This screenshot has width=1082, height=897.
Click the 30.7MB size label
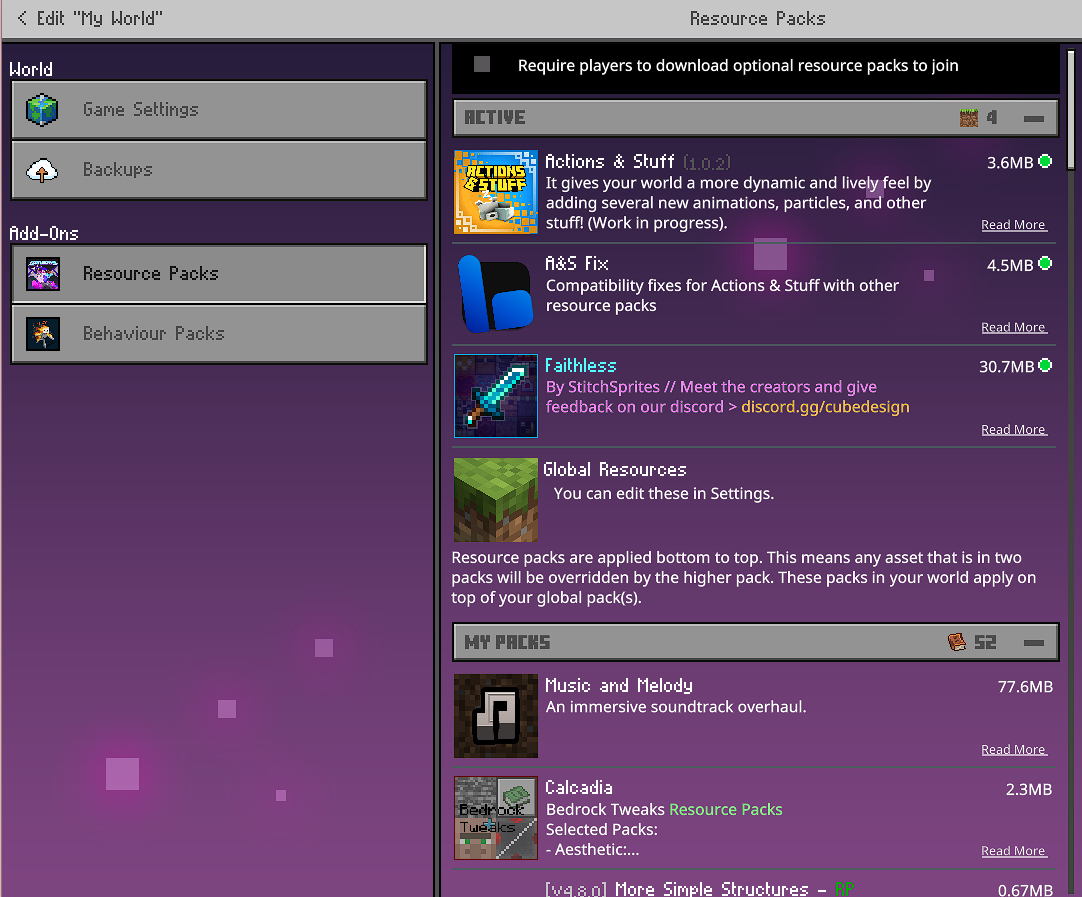pos(1006,367)
